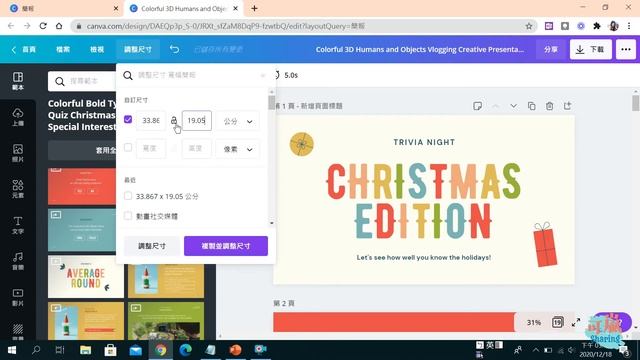
Task: Open the Templates sidebar panel
Action: click(x=18, y=81)
